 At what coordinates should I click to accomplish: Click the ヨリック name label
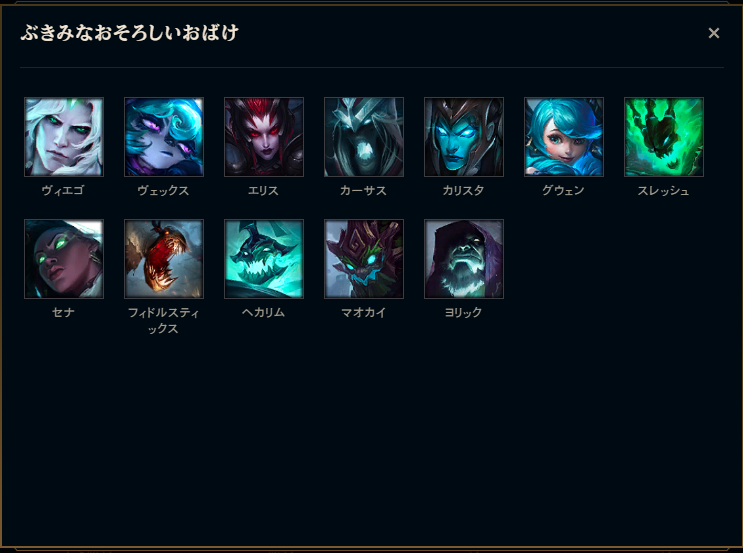(x=463, y=312)
